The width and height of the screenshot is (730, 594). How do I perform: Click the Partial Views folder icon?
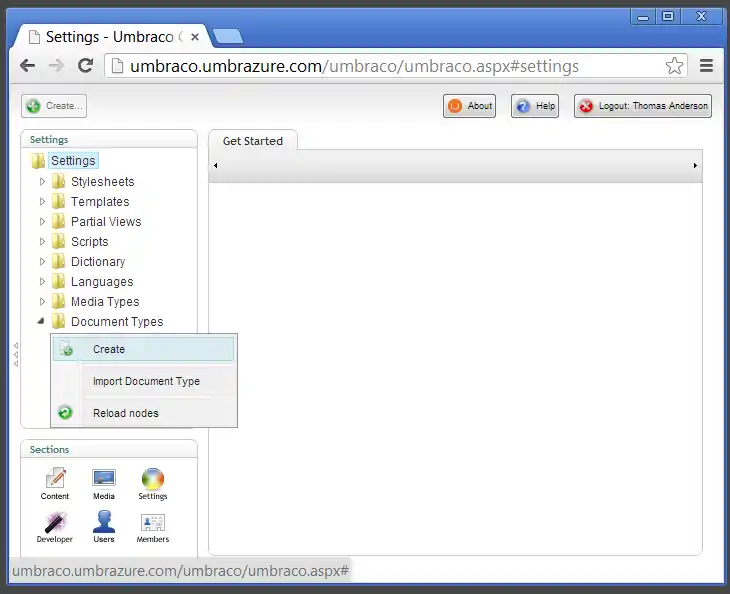58,221
